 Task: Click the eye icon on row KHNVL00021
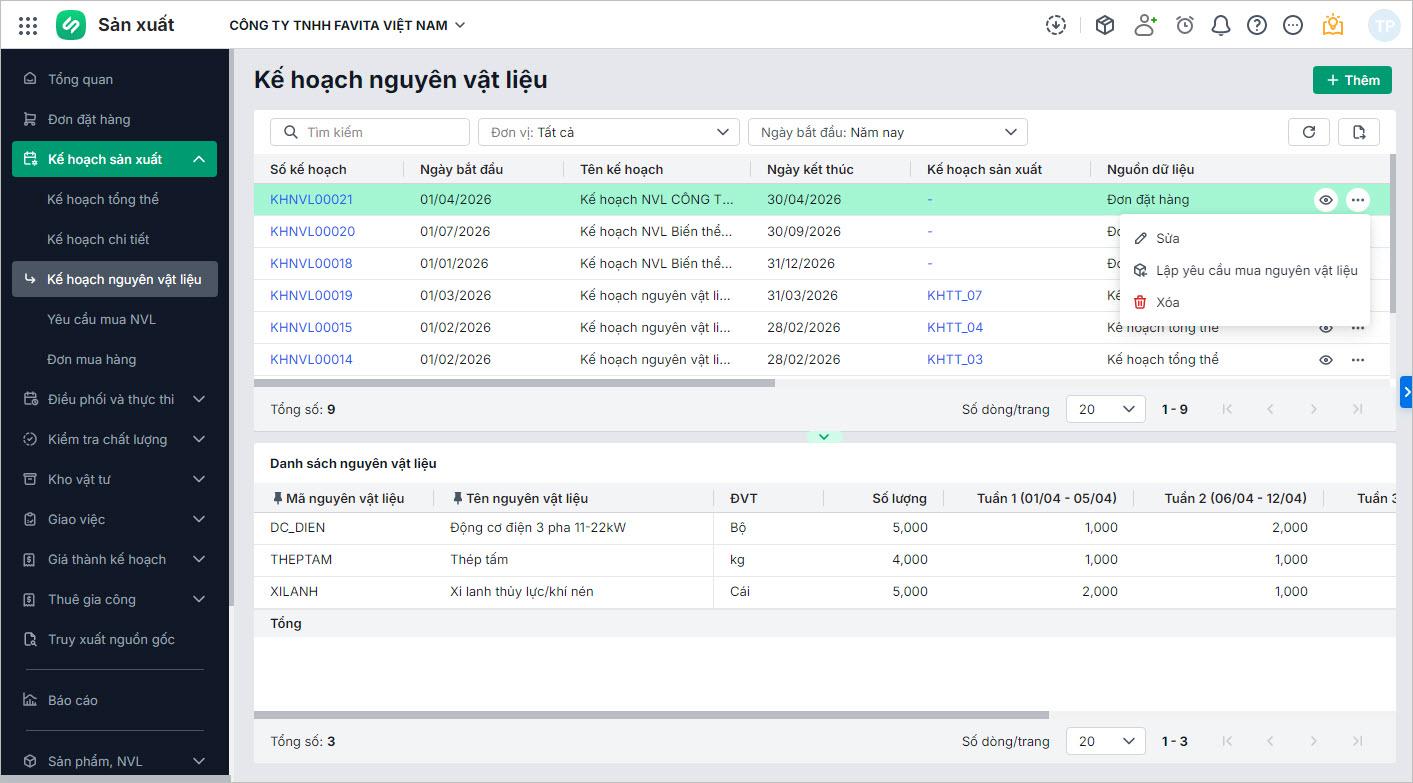click(x=1326, y=200)
